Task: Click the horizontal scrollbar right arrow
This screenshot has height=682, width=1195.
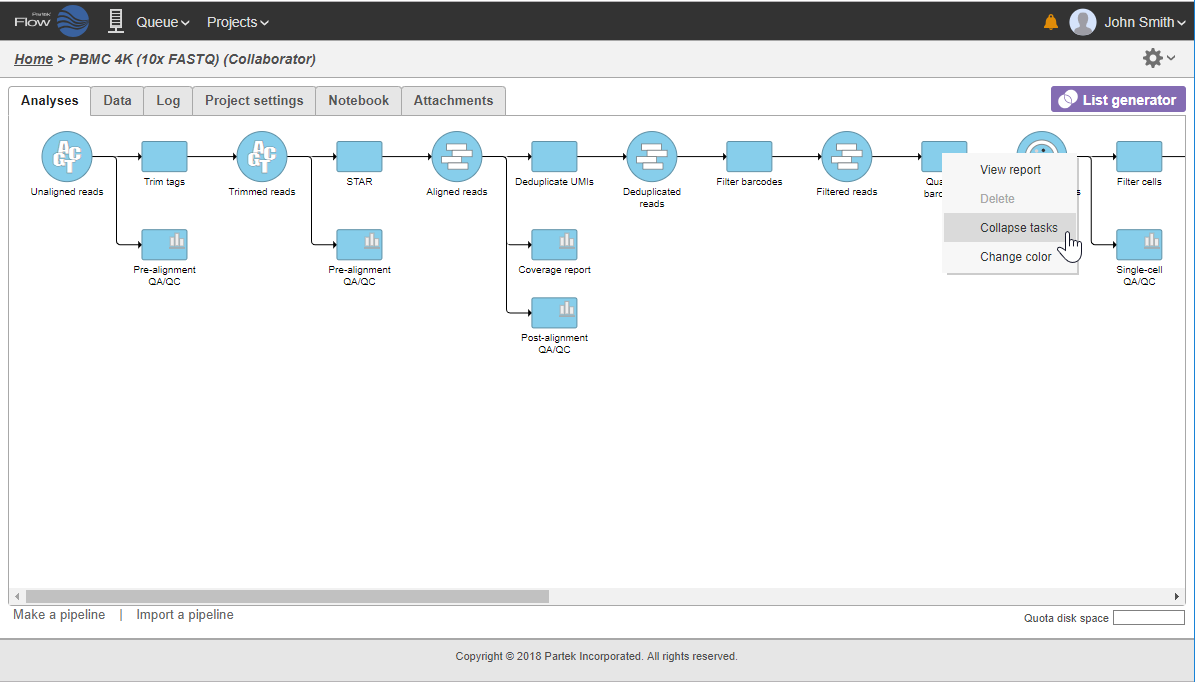Action: click(1176, 597)
